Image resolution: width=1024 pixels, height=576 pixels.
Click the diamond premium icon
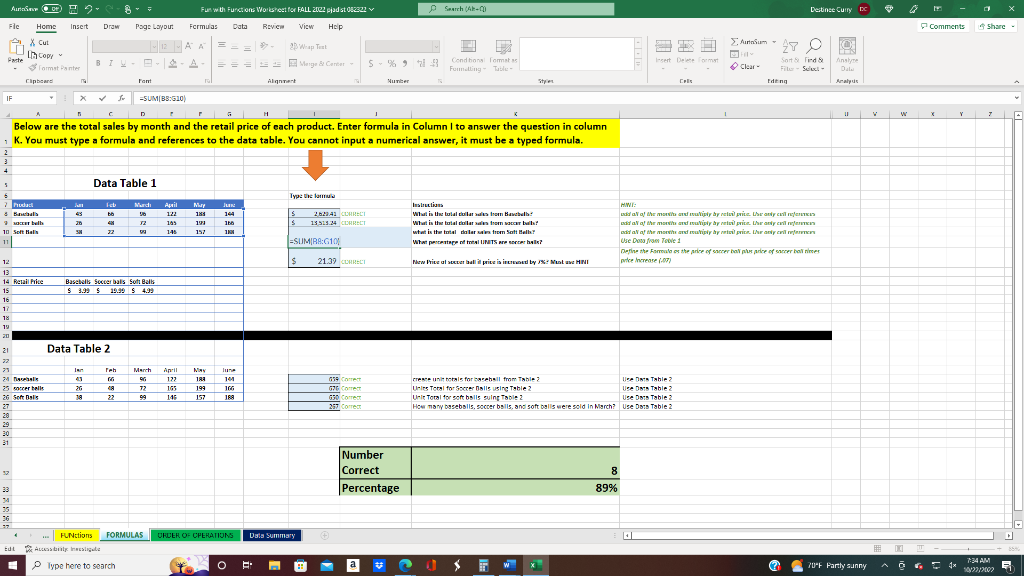pos(889,9)
